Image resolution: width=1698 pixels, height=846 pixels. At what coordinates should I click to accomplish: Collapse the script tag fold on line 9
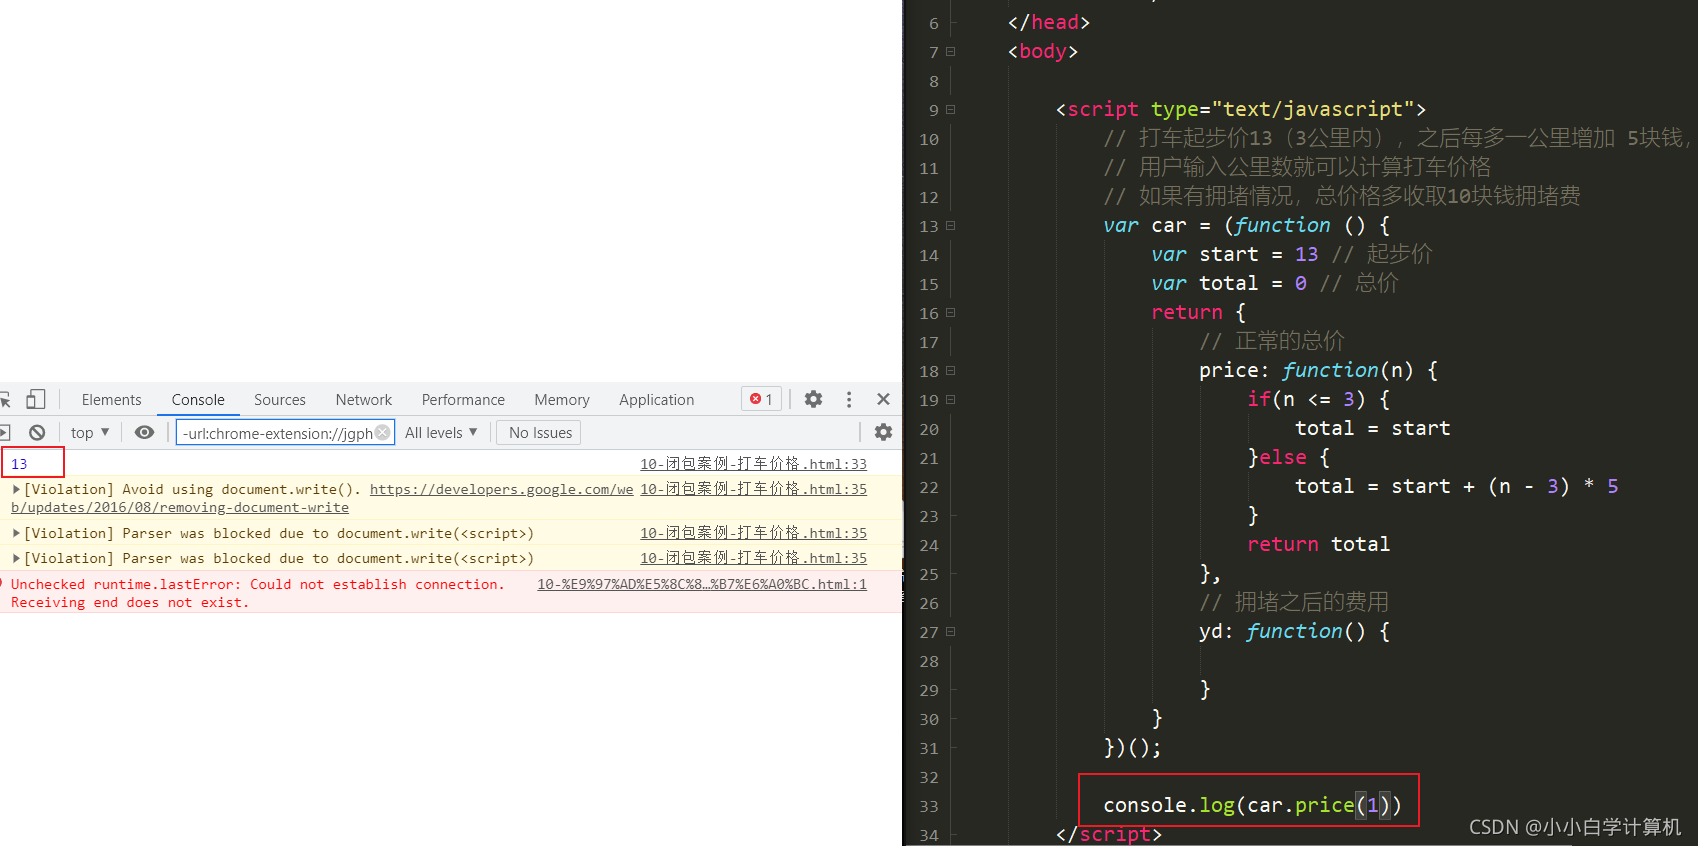(x=950, y=109)
